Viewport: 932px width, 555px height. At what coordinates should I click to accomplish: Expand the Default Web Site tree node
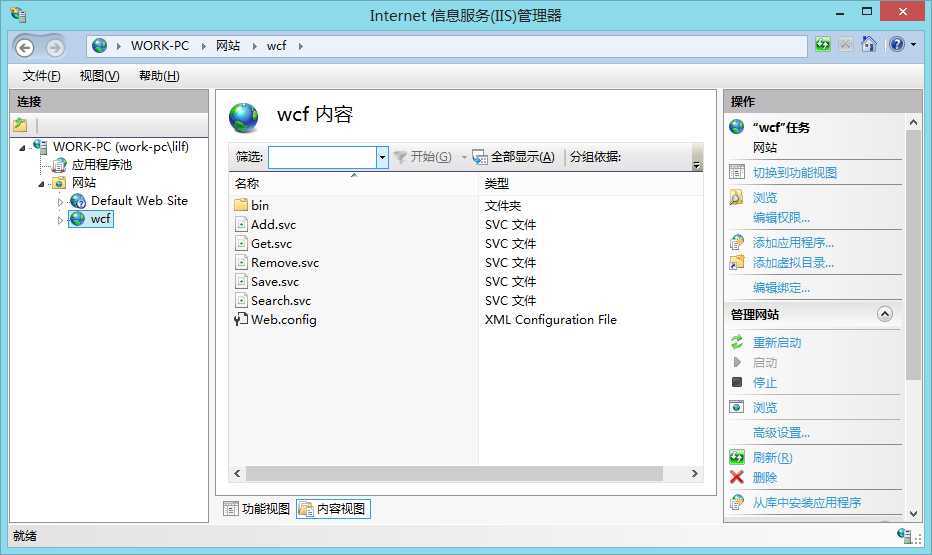click(60, 202)
